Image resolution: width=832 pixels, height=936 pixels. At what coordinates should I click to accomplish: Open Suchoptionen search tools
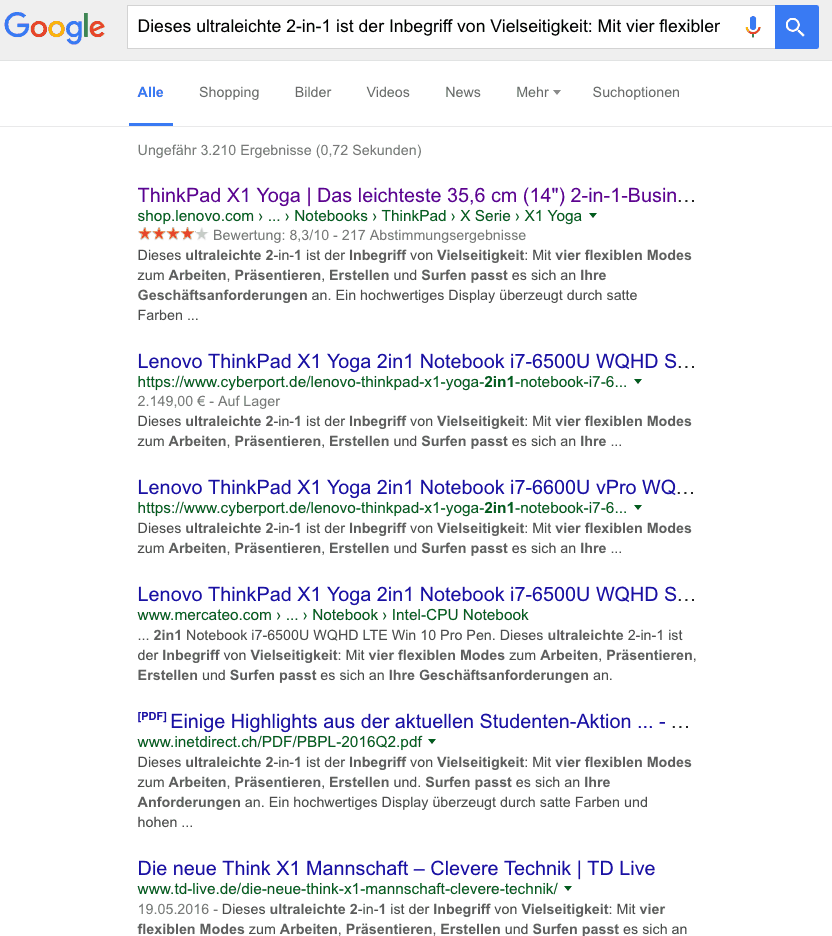tap(636, 92)
